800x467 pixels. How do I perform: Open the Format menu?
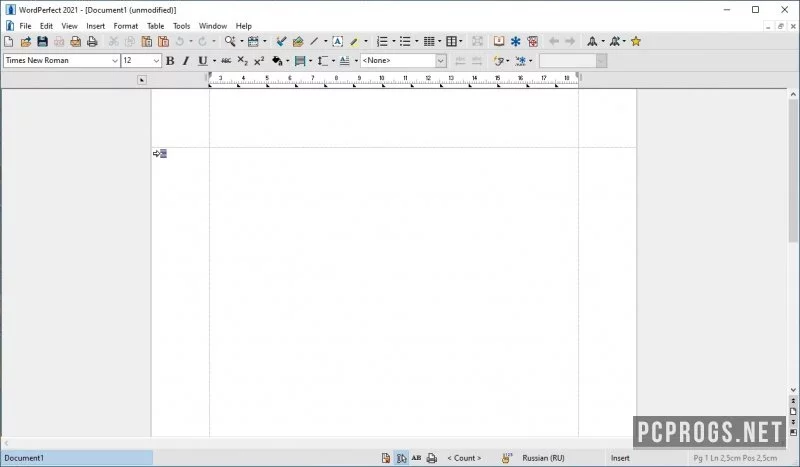tap(126, 26)
